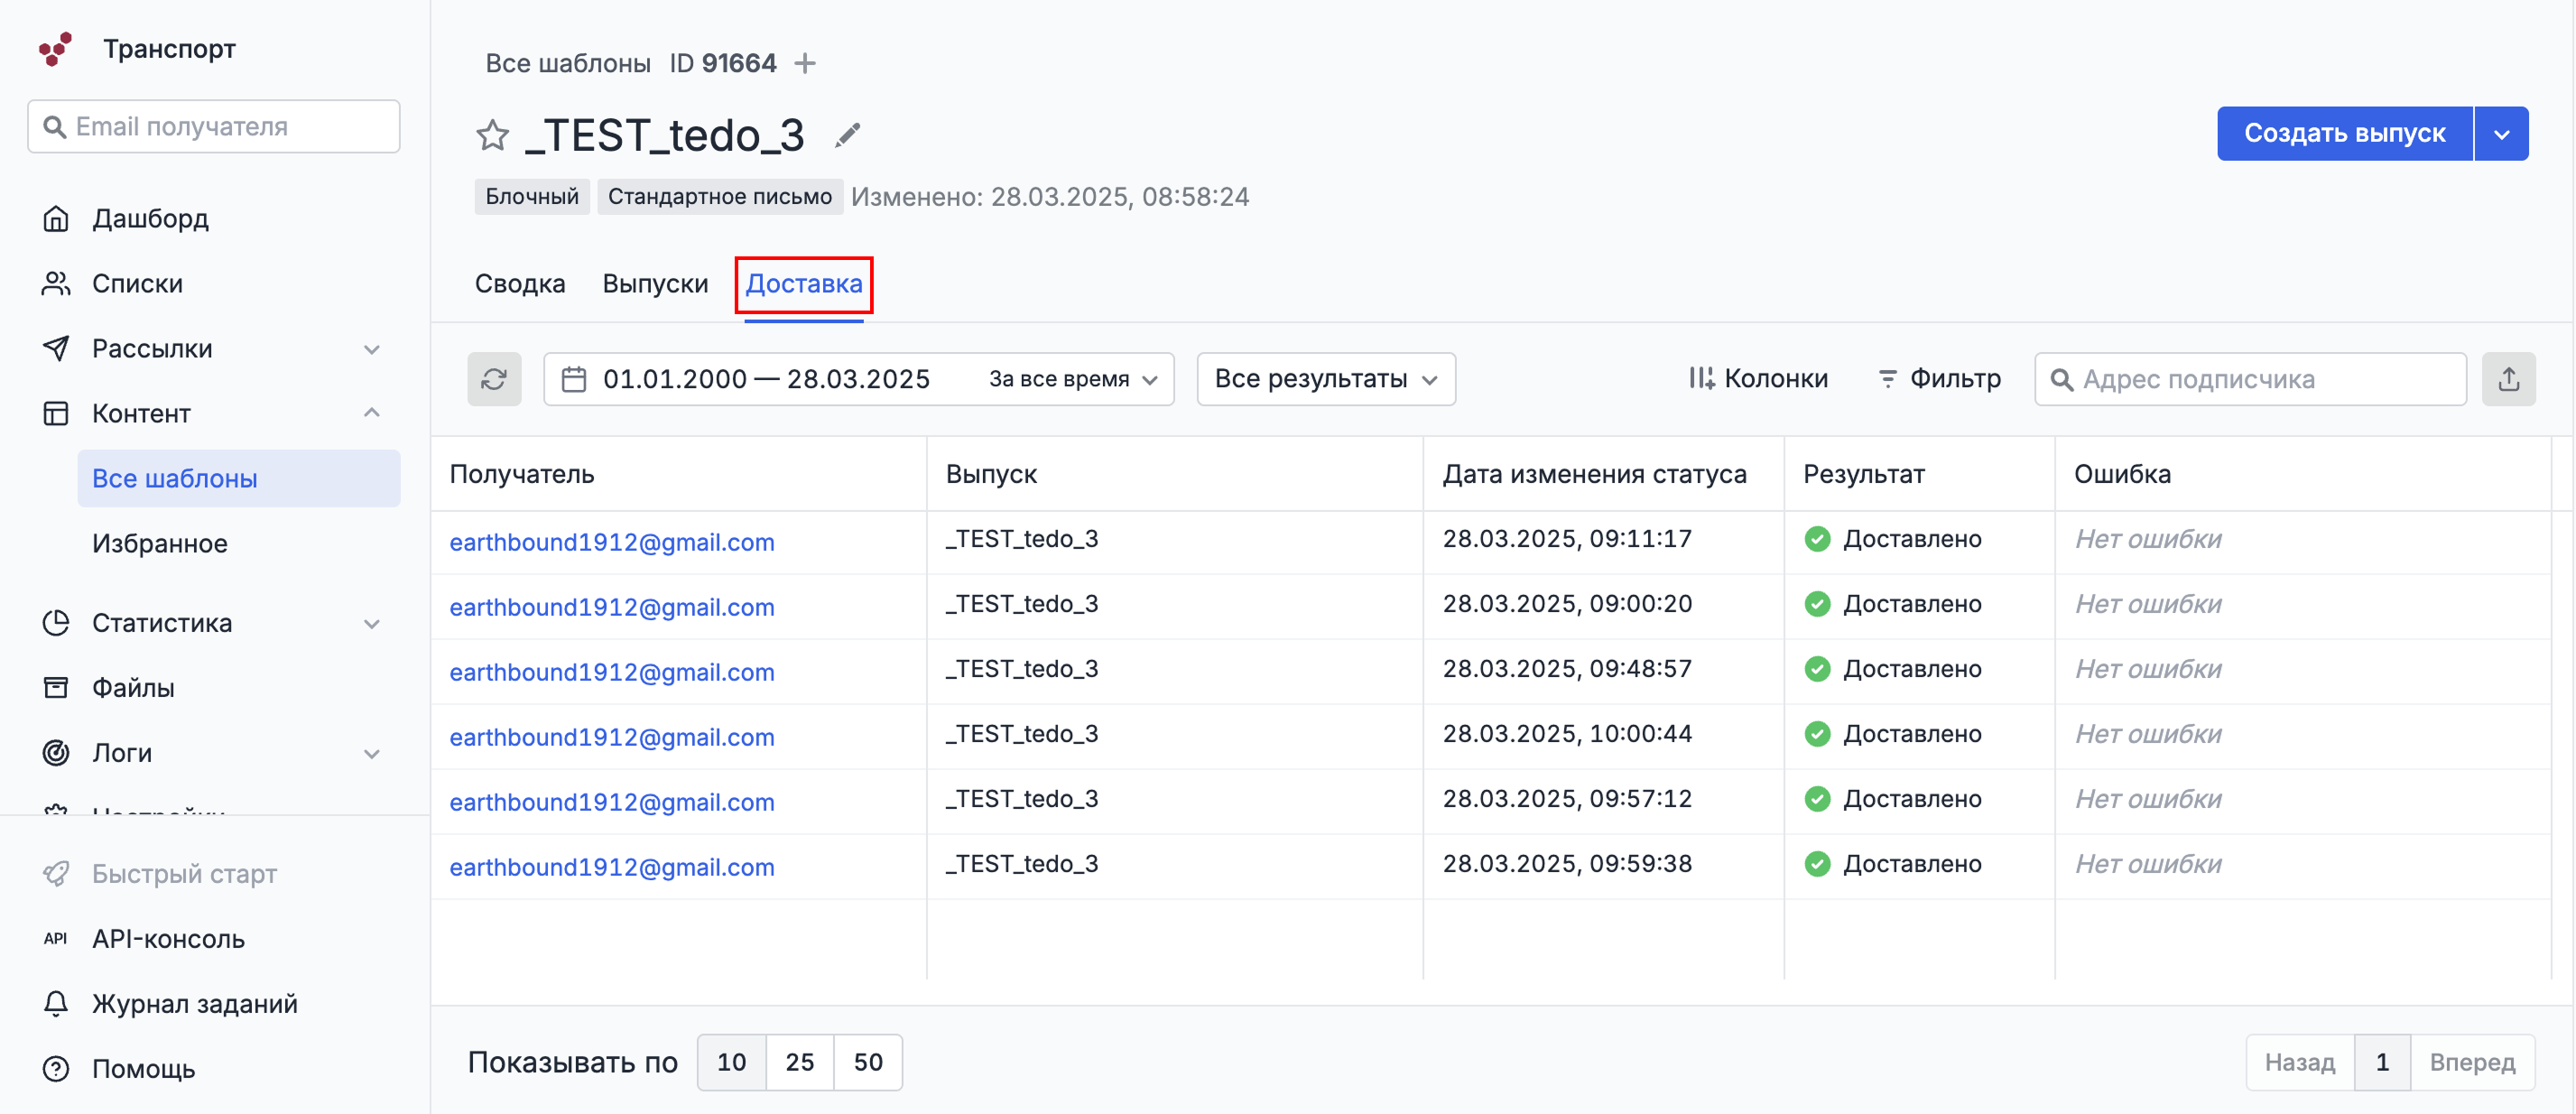
Task: Click the pencil icon to rename template
Action: (x=847, y=135)
